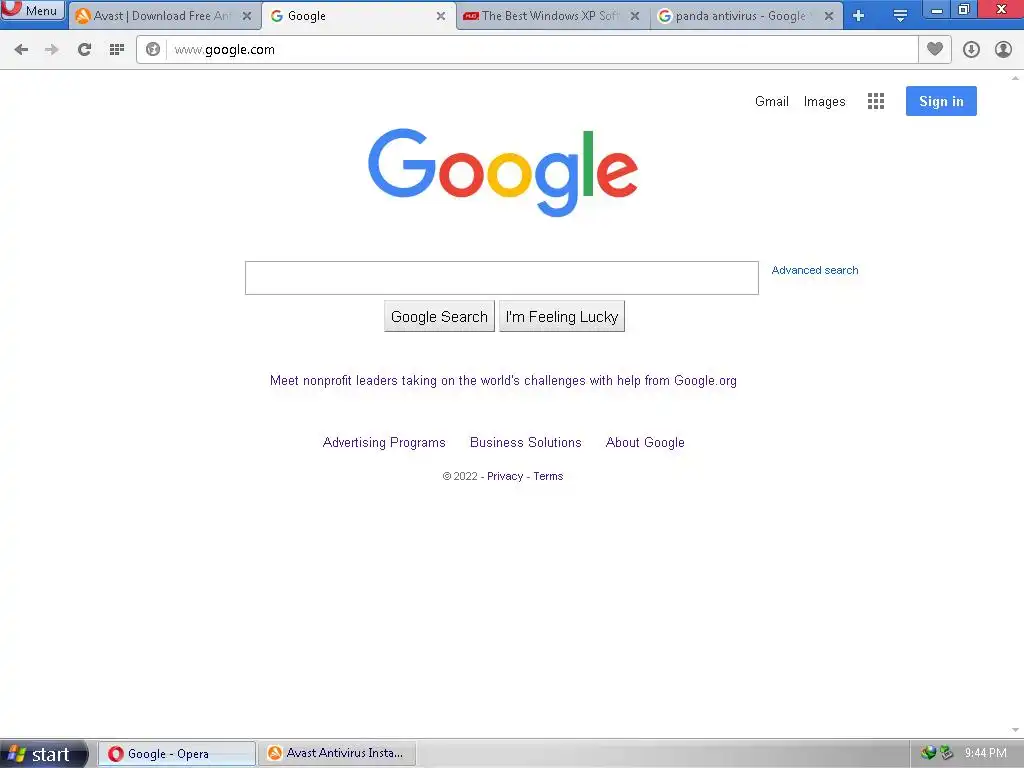This screenshot has width=1024, height=768.
Task: Open the Google.org nonprofit leaders link
Action: (503, 381)
